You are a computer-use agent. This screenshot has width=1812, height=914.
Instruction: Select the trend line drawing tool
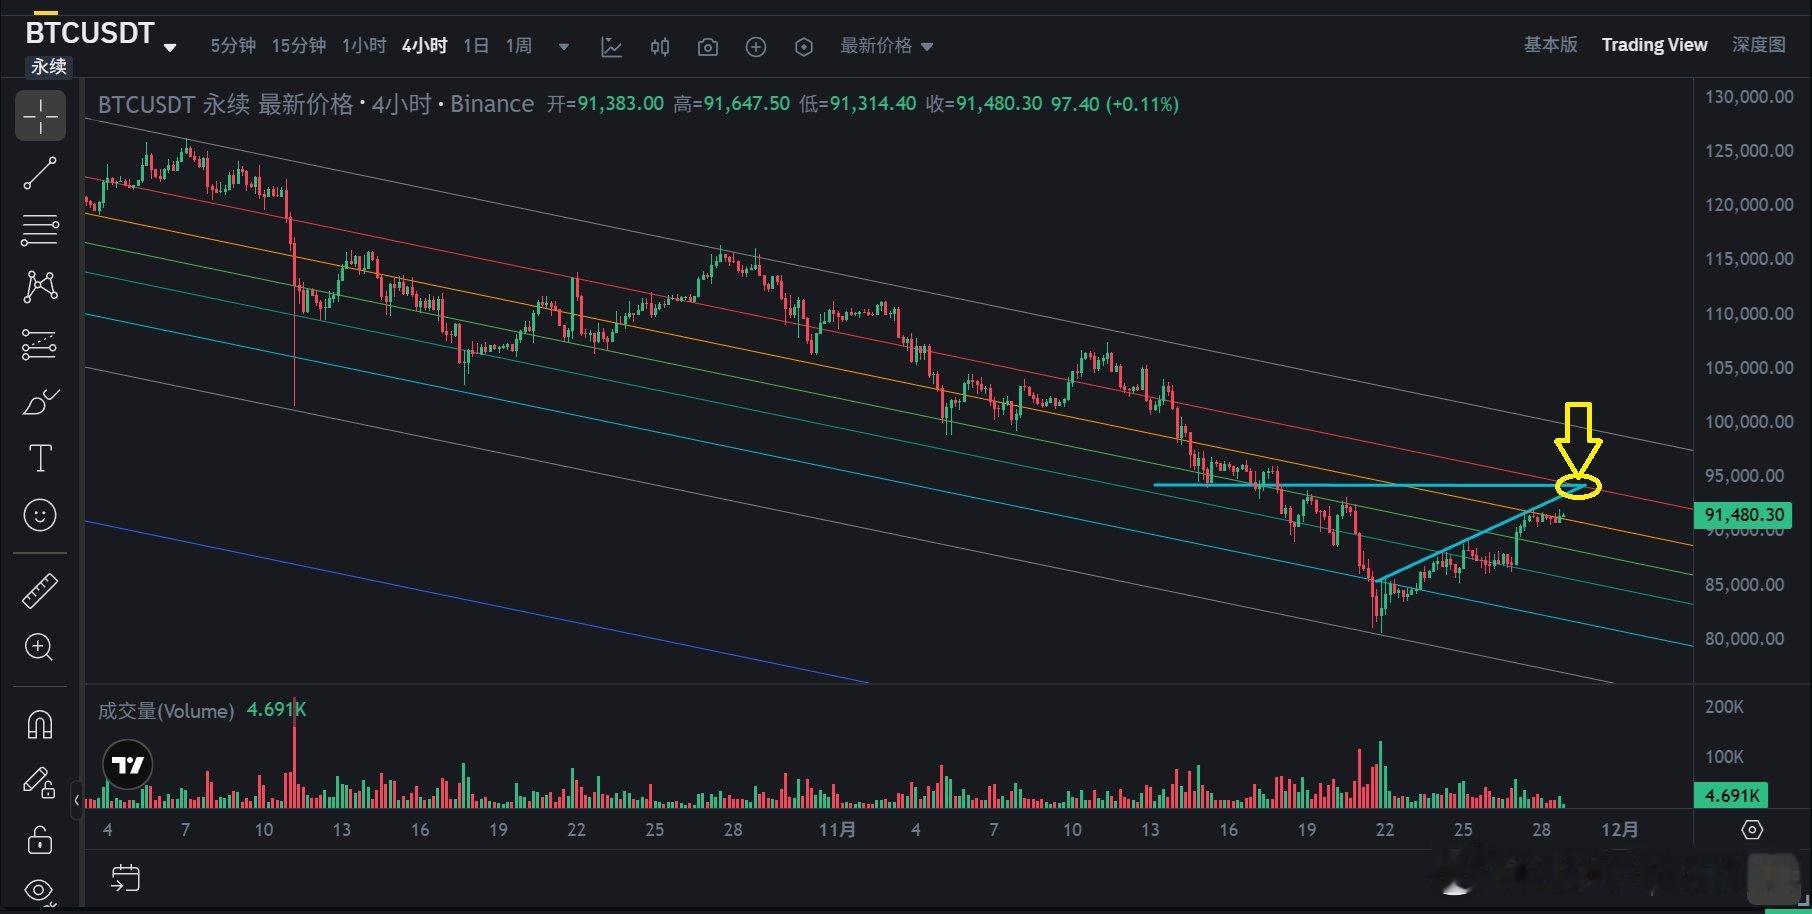click(x=40, y=173)
